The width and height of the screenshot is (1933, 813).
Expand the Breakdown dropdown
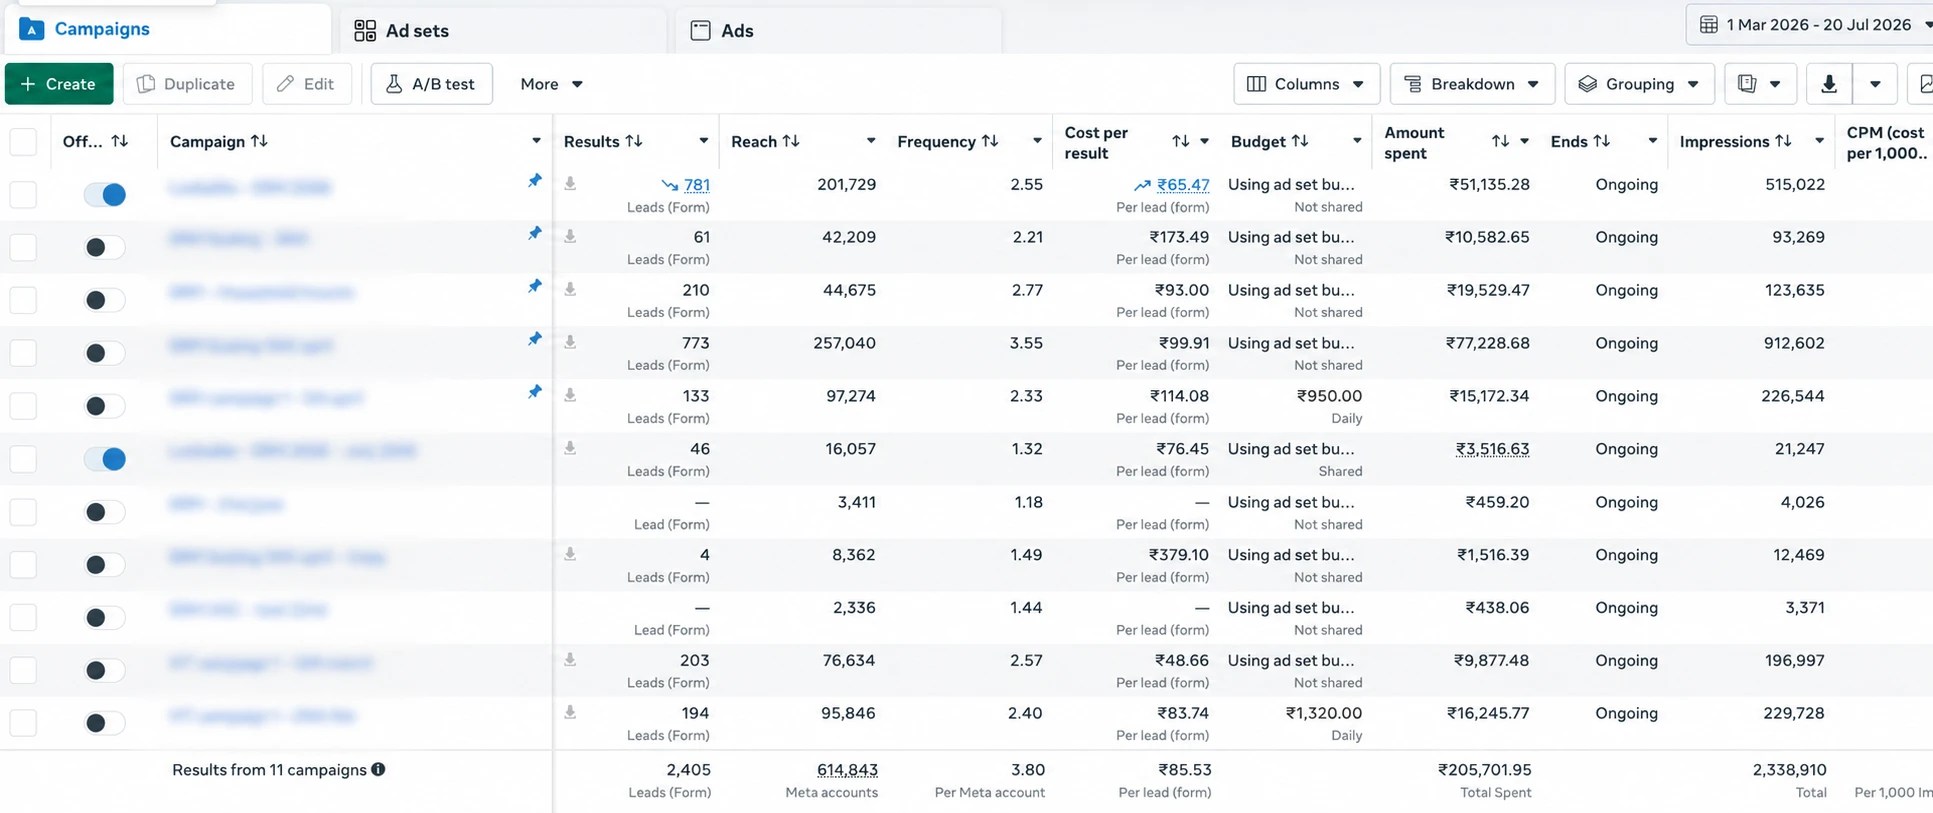(x=1472, y=84)
